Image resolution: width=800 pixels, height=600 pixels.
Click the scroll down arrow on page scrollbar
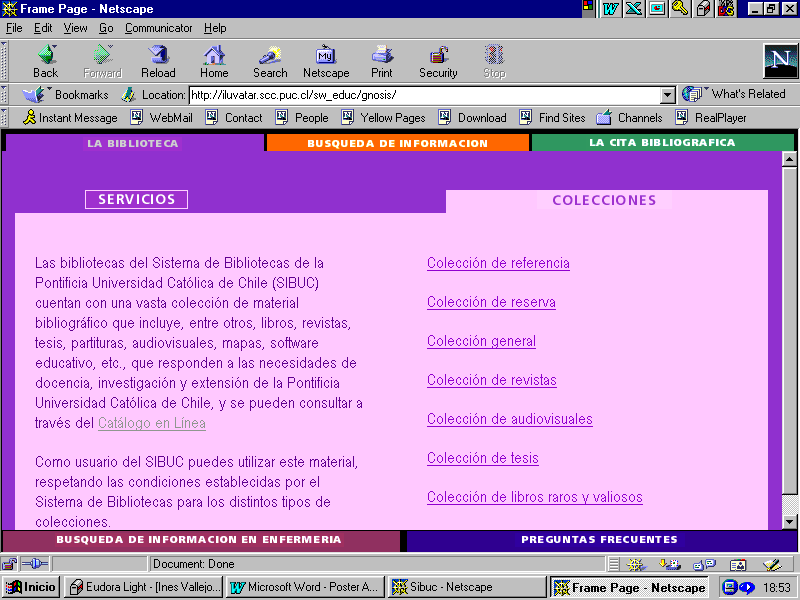click(x=789, y=521)
